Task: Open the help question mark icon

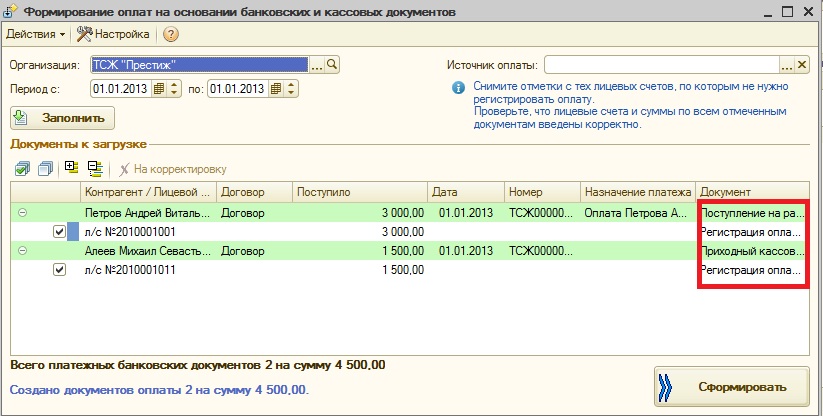Action: pyautogui.click(x=170, y=34)
